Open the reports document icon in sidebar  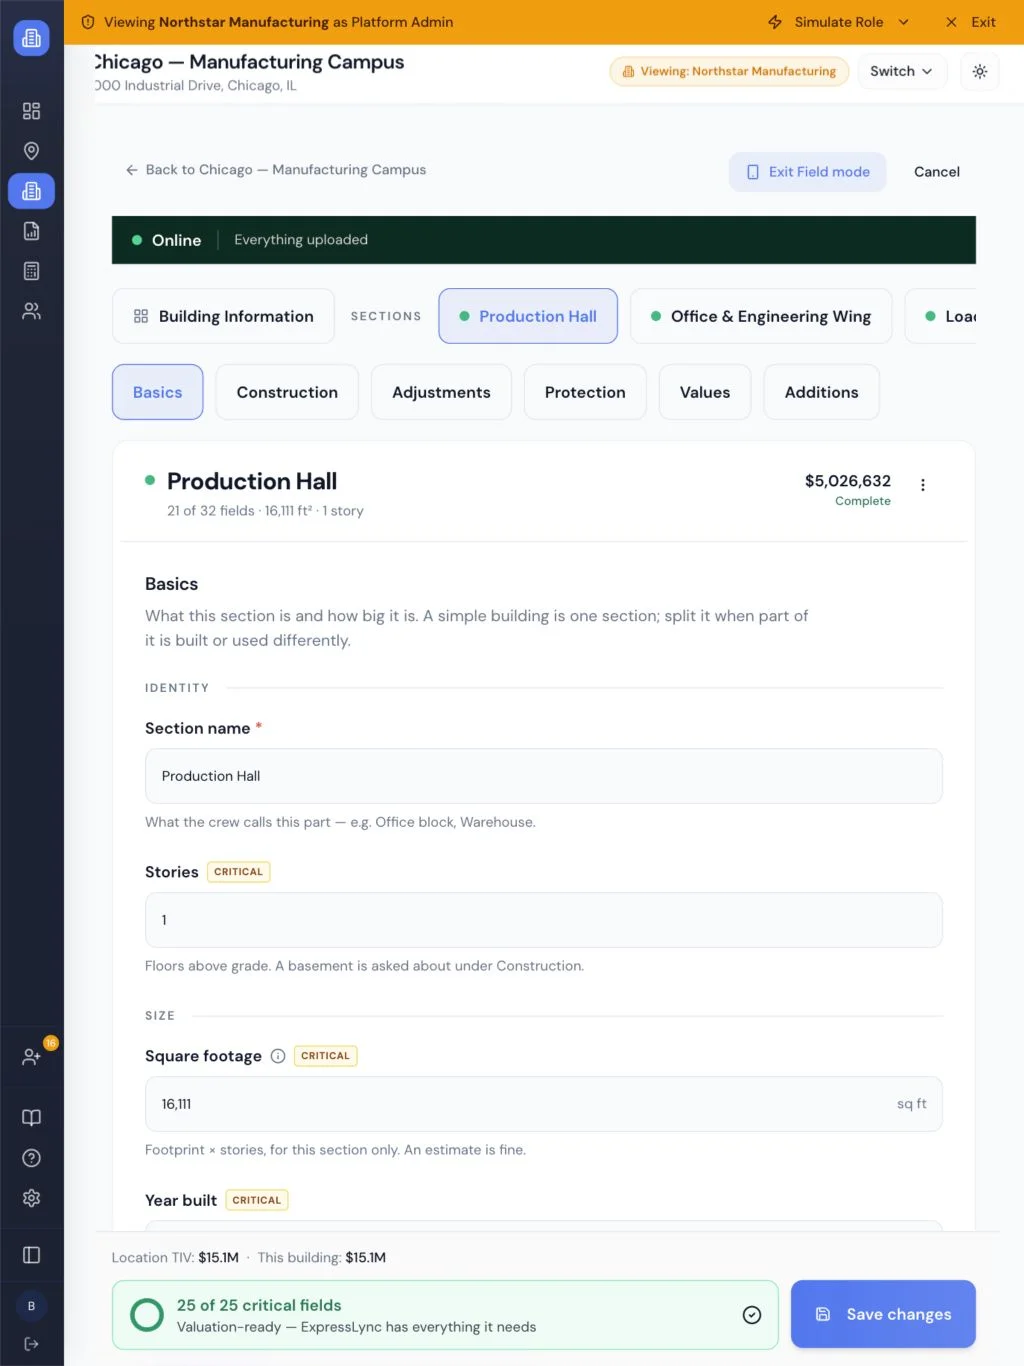[31, 231]
